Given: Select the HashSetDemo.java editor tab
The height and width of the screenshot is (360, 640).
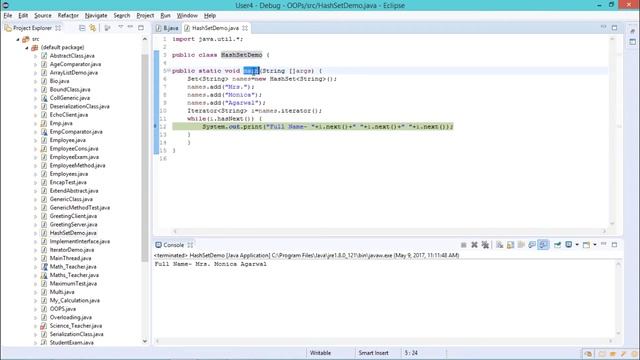Looking at the screenshot, I should (216, 28).
